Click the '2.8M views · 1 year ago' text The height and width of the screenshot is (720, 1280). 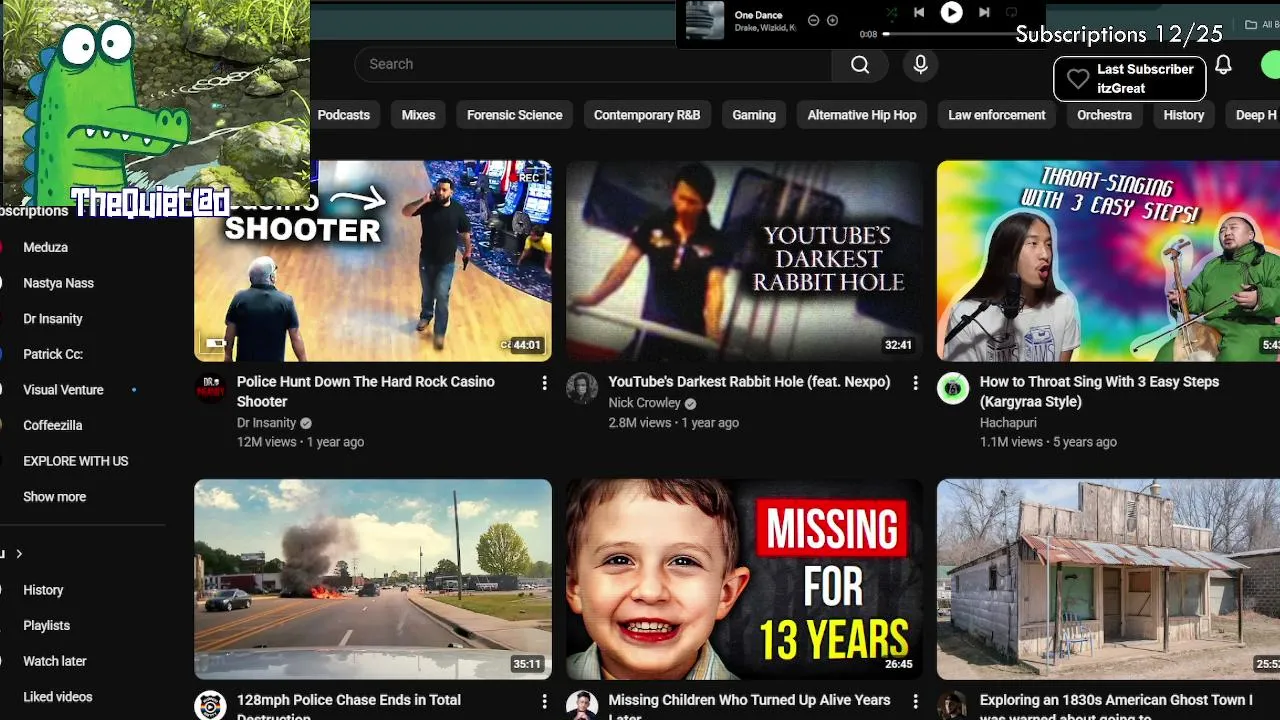[673, 423]
